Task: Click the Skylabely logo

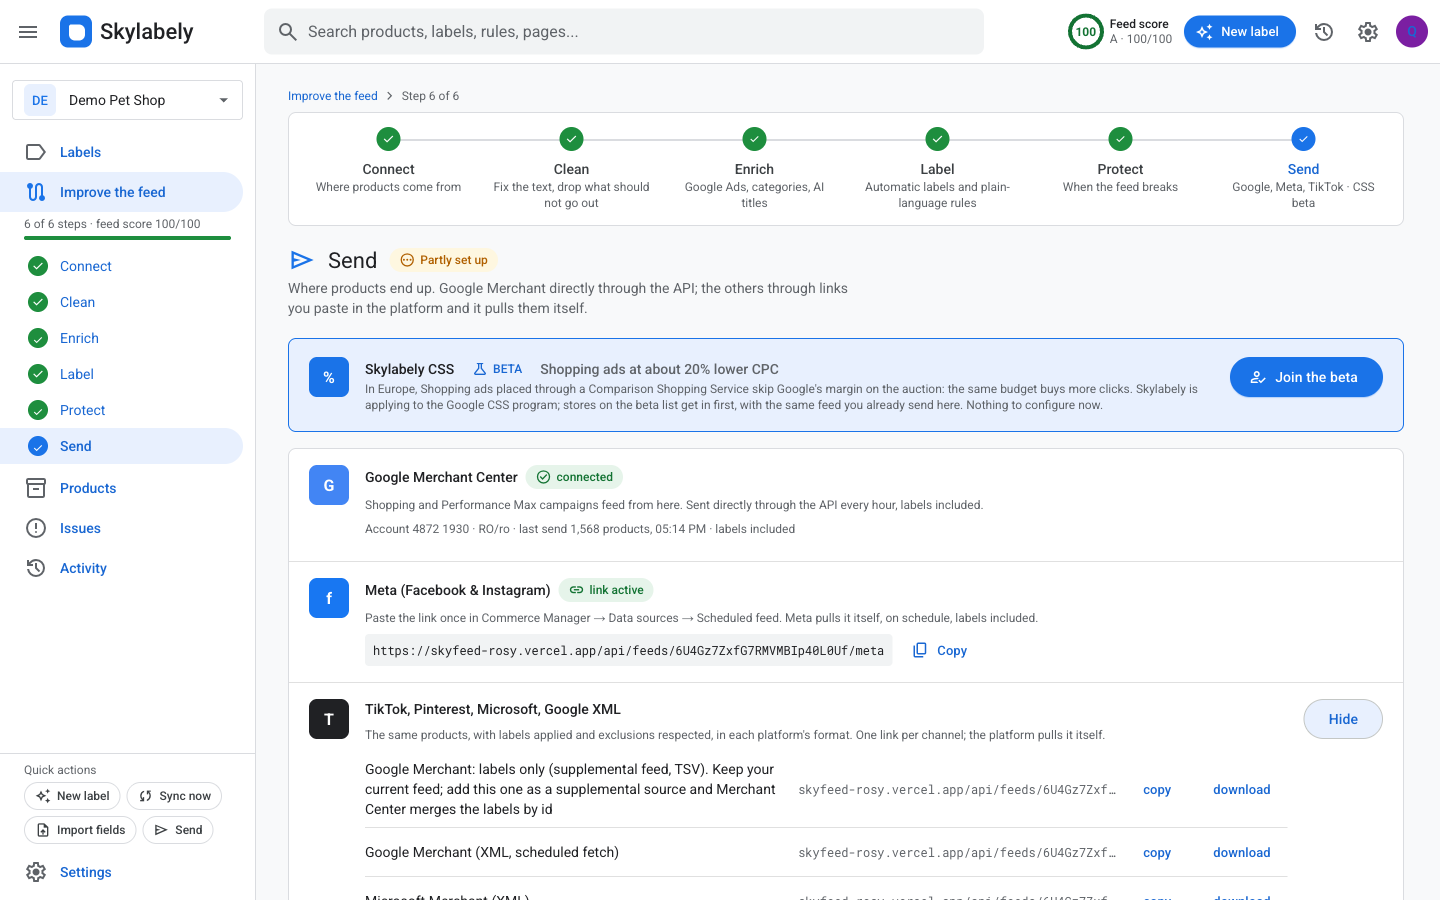Action: pyautogui.click(x=127, y=32)
